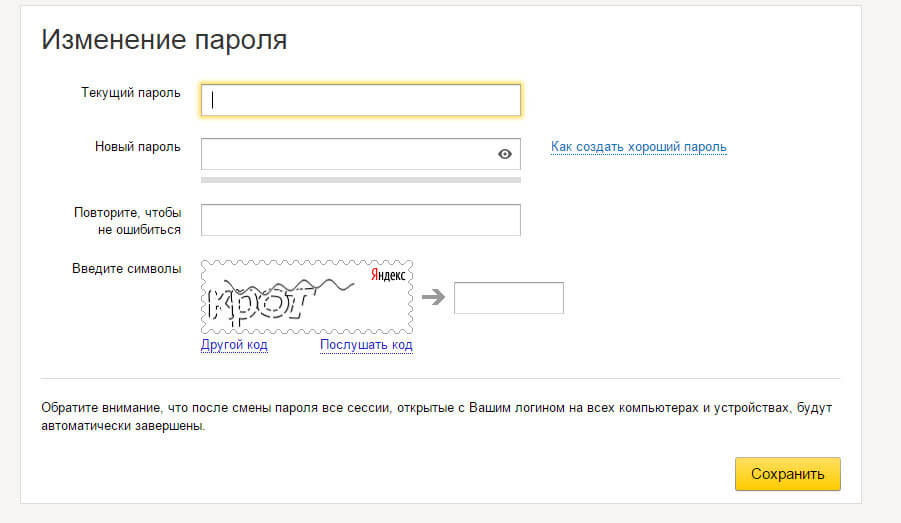Click the Обратите внимание session notice text
901x523 pixels.
tap(436, 417)
